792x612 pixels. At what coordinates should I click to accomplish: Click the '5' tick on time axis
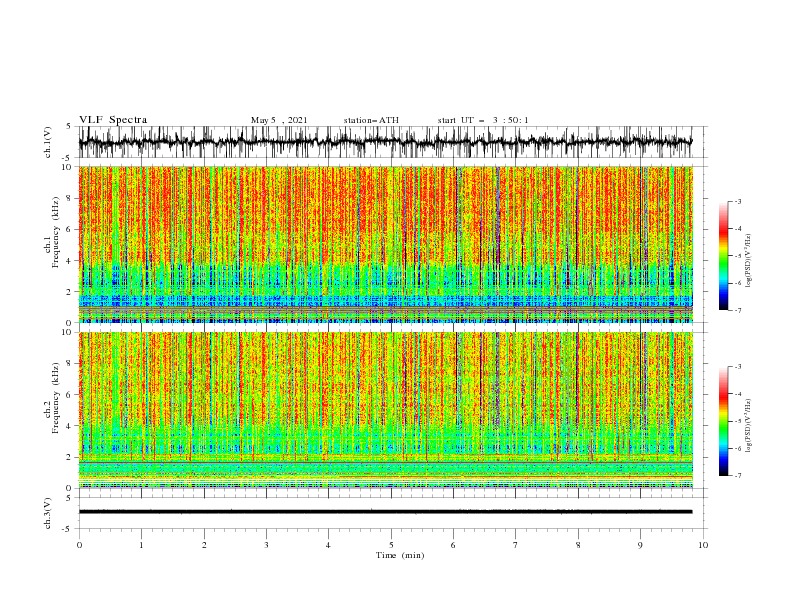(391, 545)
